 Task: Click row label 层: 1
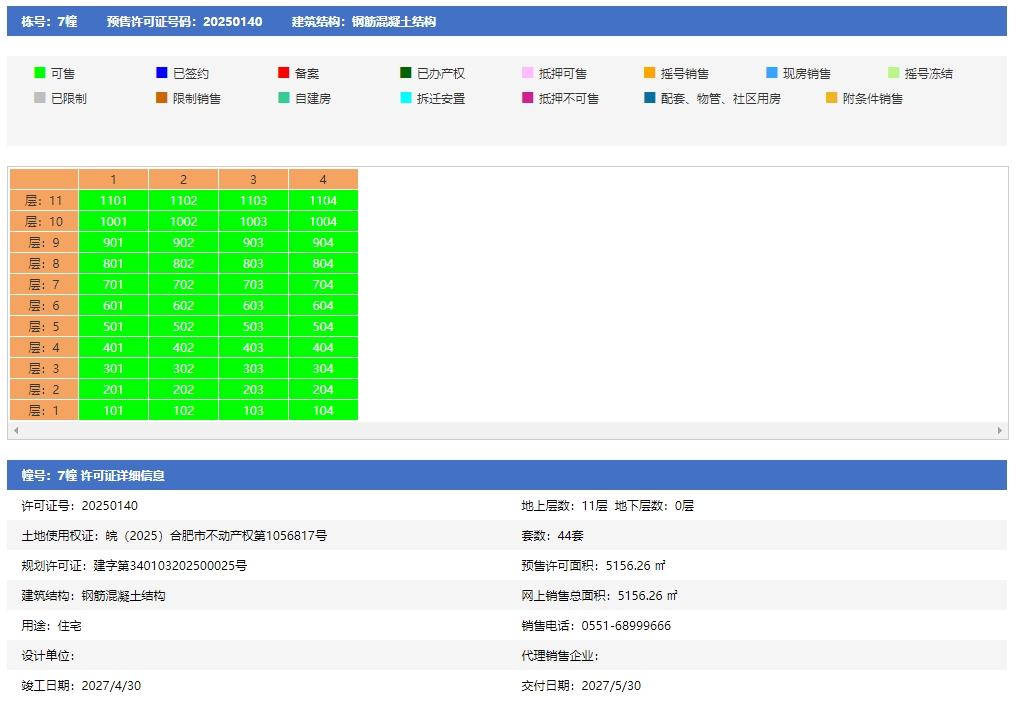44,410
